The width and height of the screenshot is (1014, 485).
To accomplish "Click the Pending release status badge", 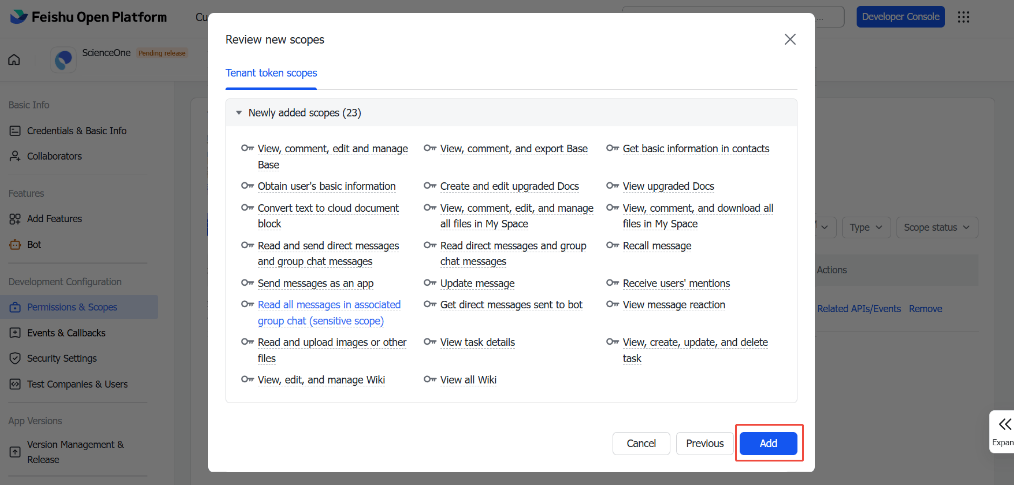I will [x=162, y=53].
